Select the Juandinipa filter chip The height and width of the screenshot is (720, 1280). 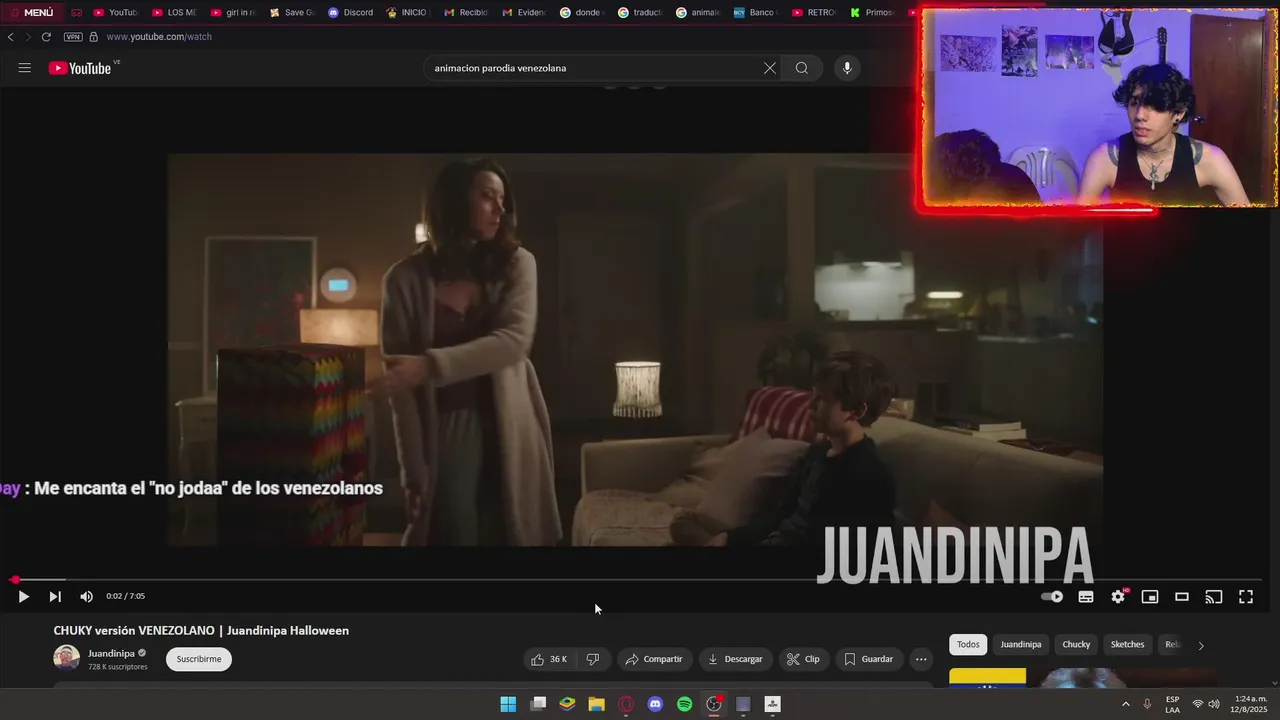[x=1021, y=645]
